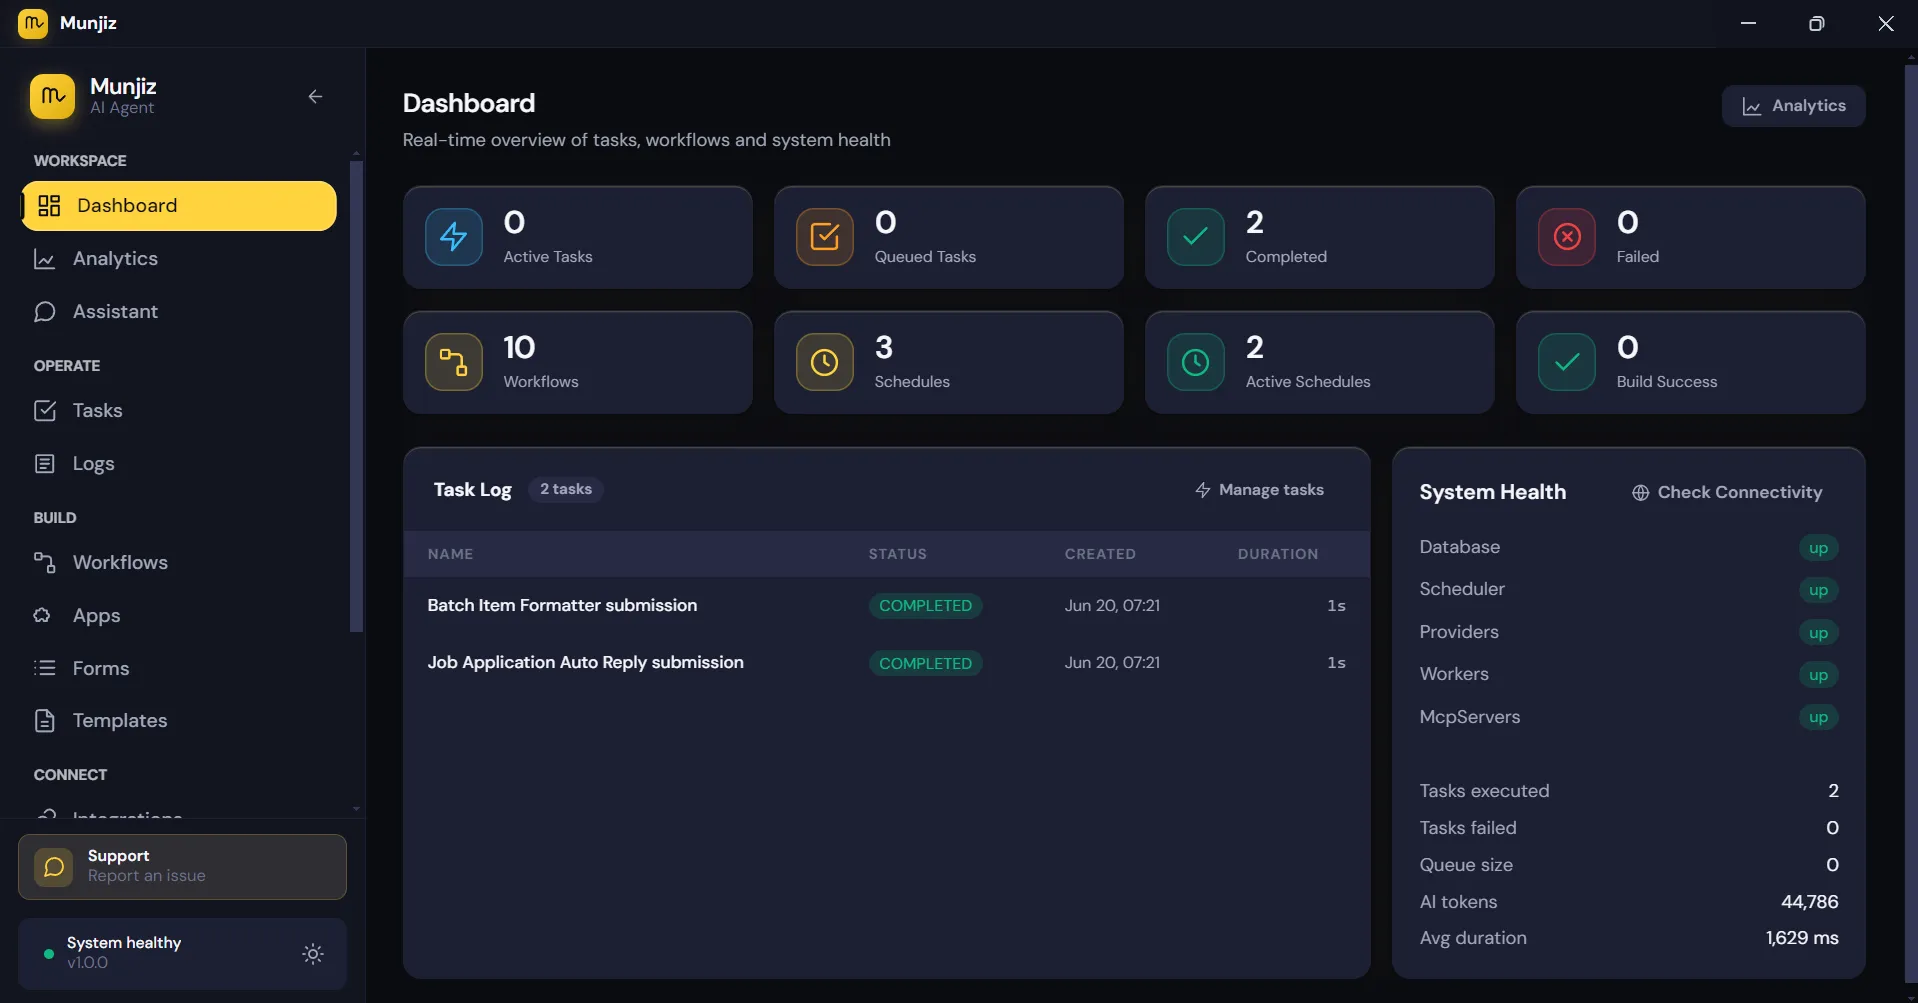This screenshot has height=1003, width=1918.
Task: Select Job Application Auto Reply submission row
Action: [886, 663]
